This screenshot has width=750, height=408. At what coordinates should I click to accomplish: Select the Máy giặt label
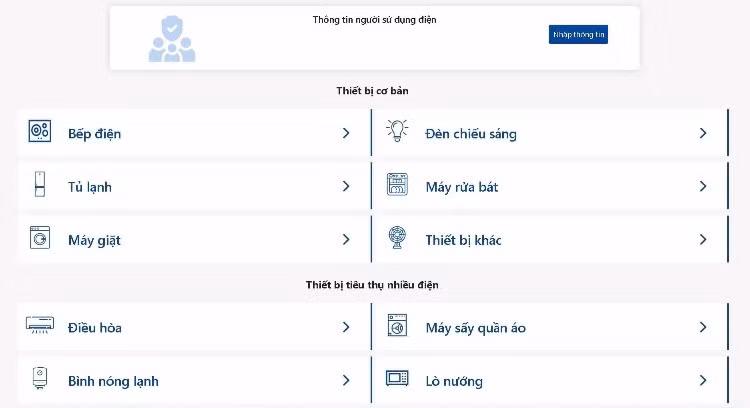[x=94, y=240]
